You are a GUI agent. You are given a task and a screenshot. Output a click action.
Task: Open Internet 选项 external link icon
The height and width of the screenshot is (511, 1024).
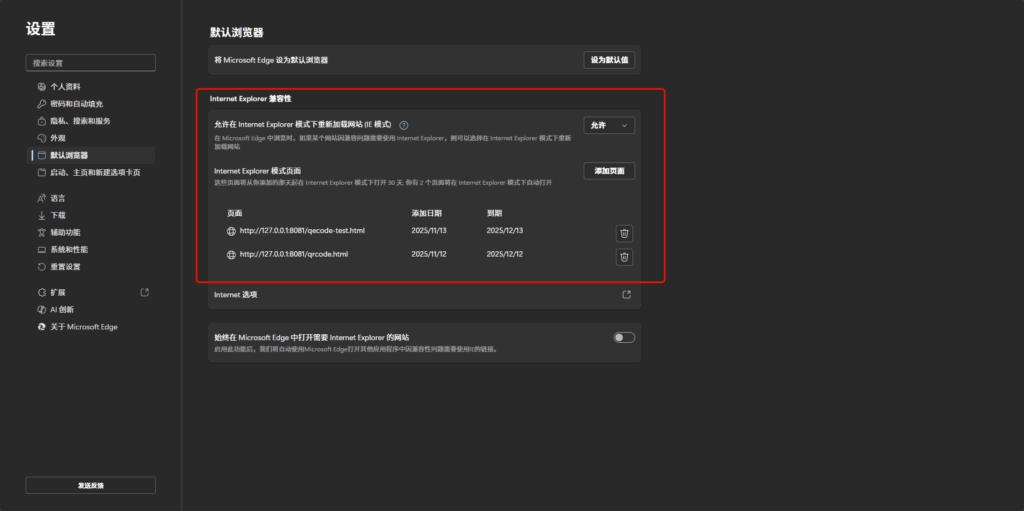pyautogui.click(x=626, y=295)
